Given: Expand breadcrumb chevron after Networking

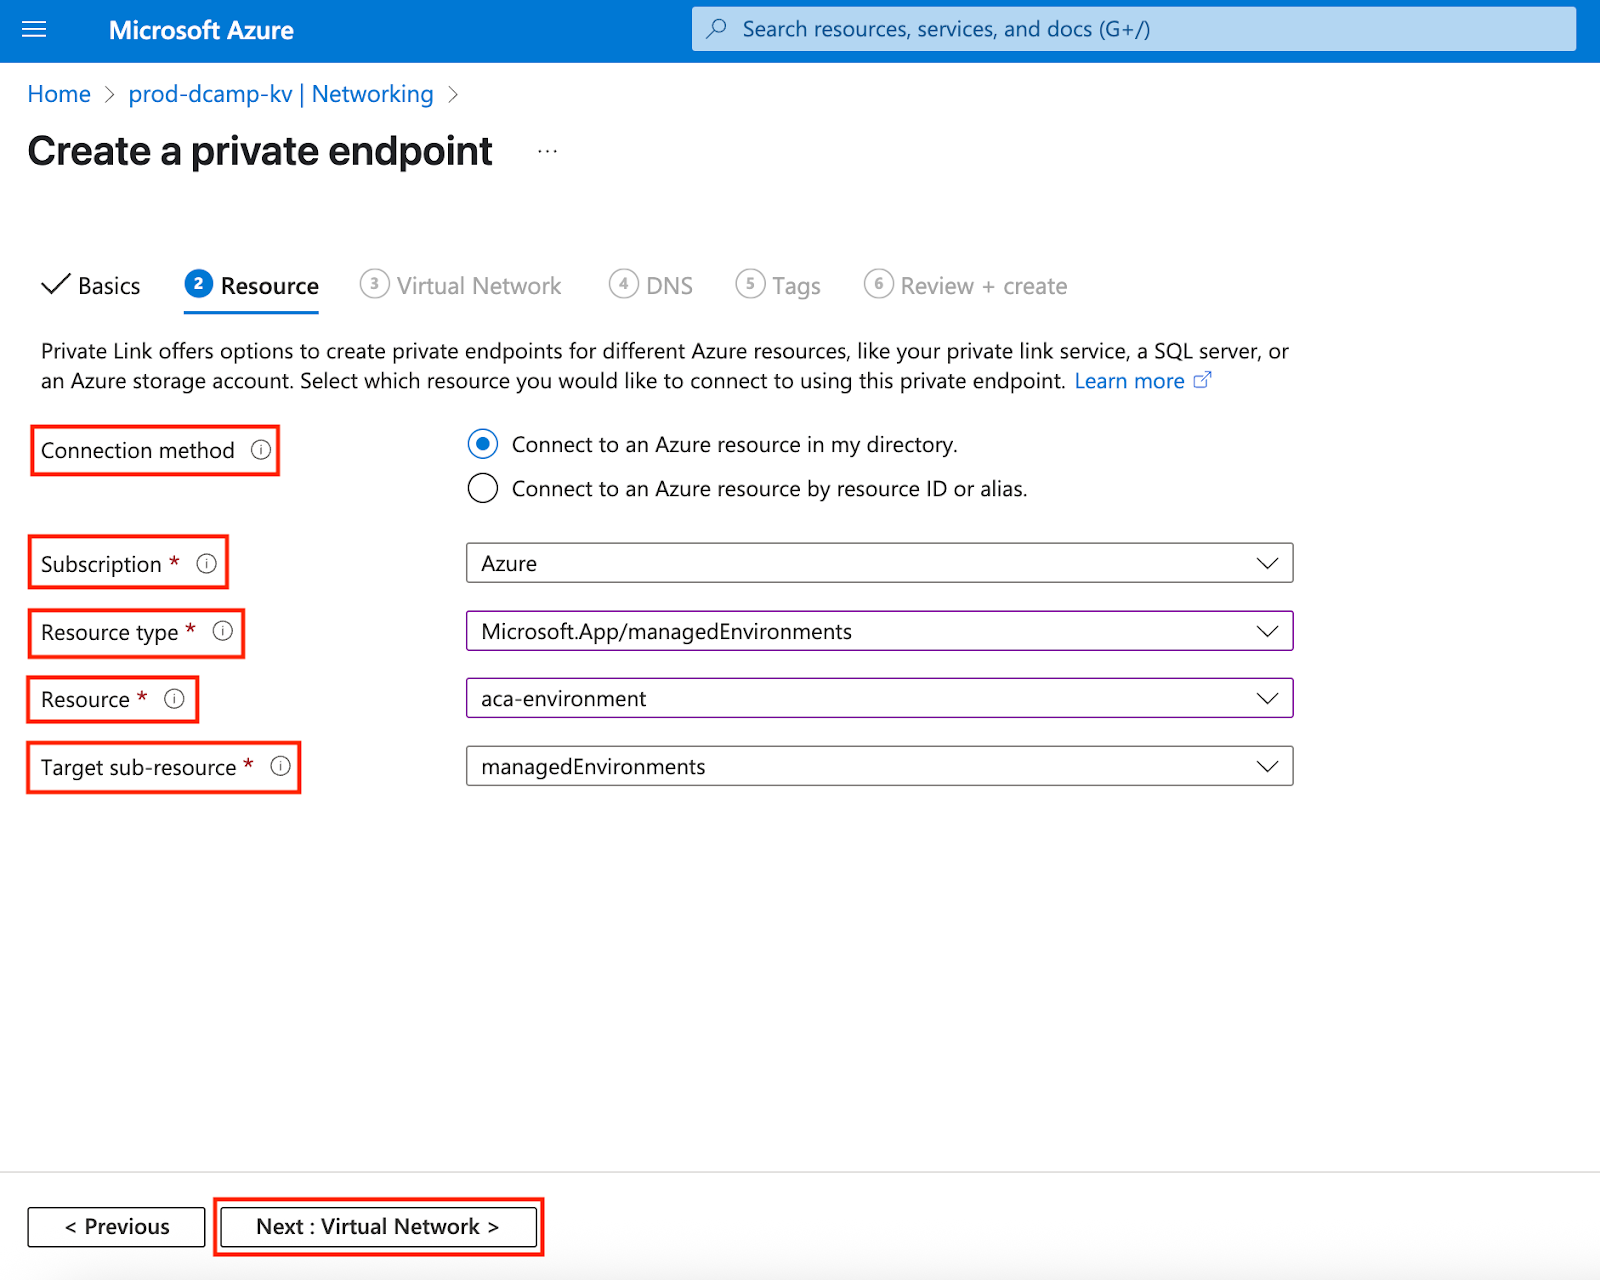Looking at the screenshot, I should tap(453, 94).
